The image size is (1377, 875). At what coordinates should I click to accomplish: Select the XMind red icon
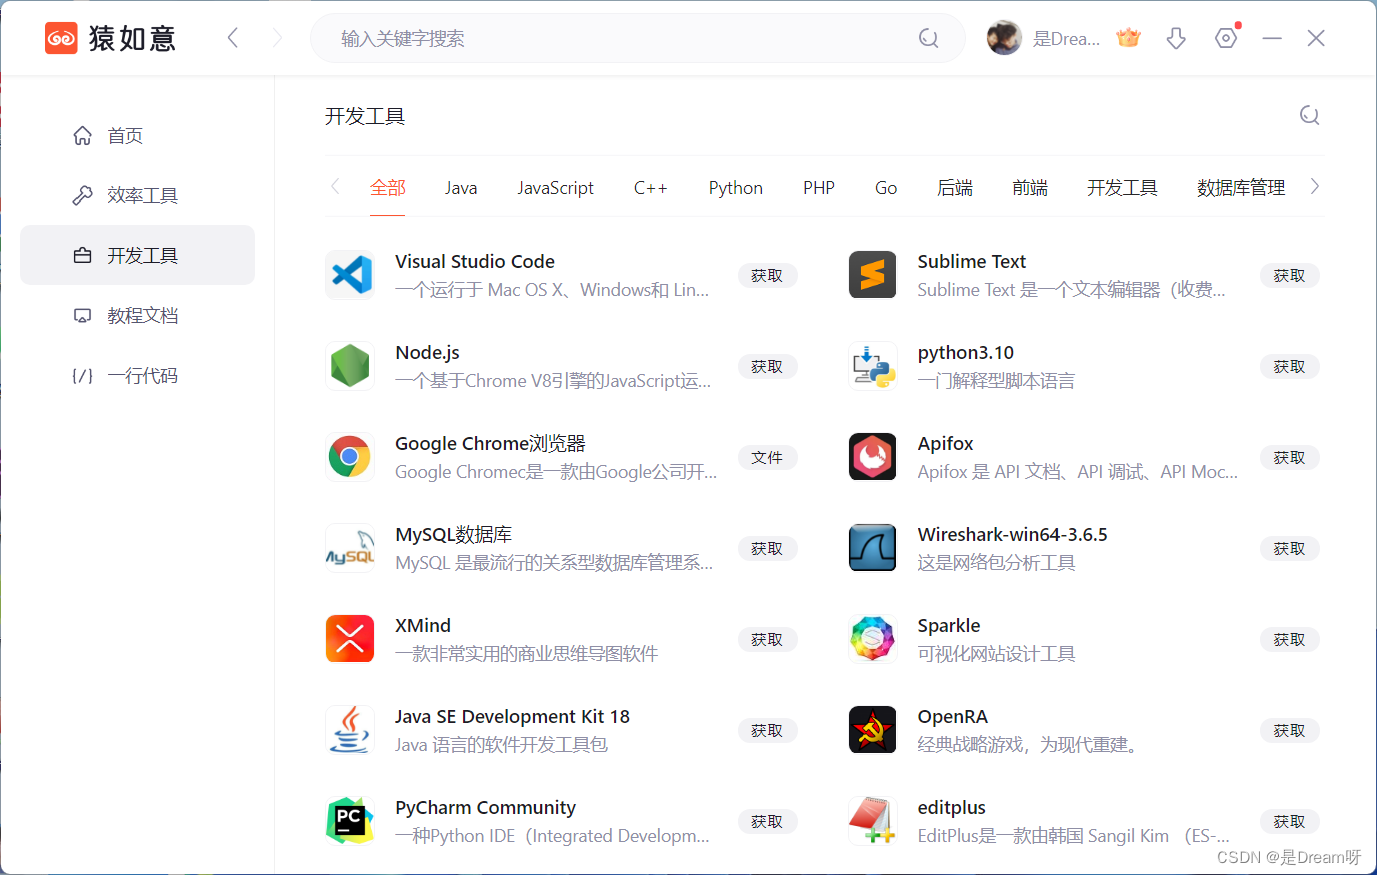[x=349, y=638]
